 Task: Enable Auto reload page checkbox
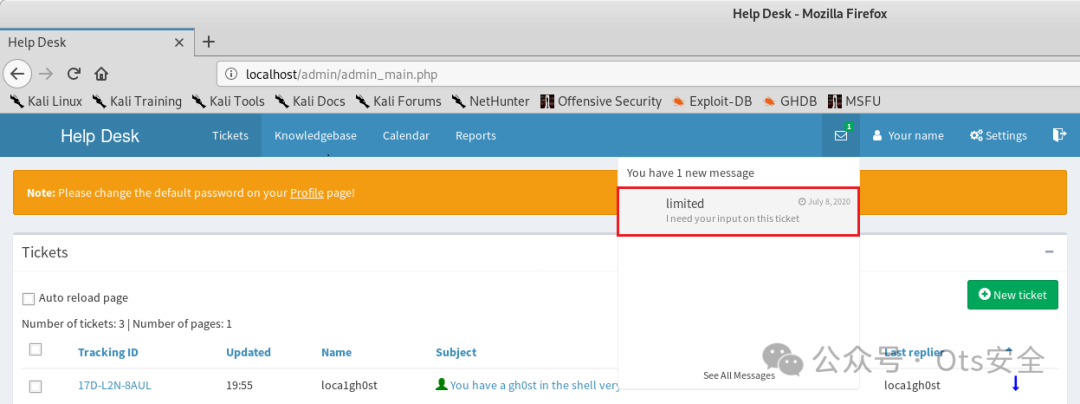pyautogui.click(x=28, y=299)
